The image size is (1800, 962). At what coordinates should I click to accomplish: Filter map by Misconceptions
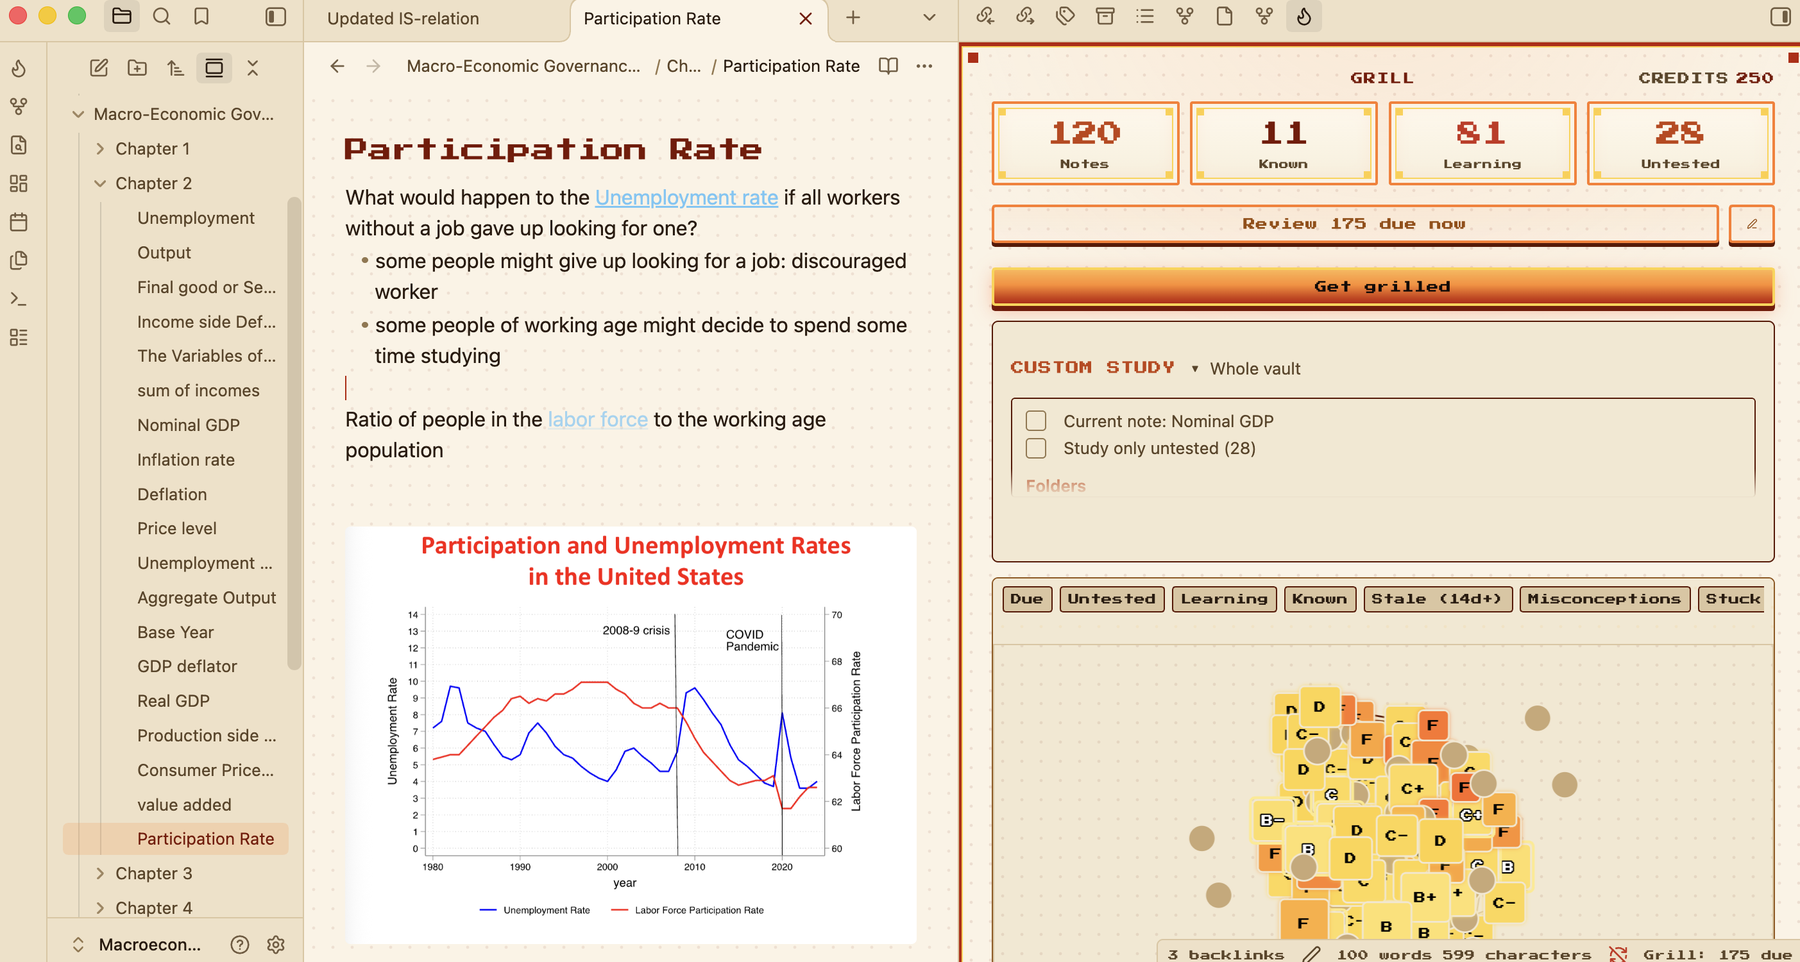(x=1605, y=599)
